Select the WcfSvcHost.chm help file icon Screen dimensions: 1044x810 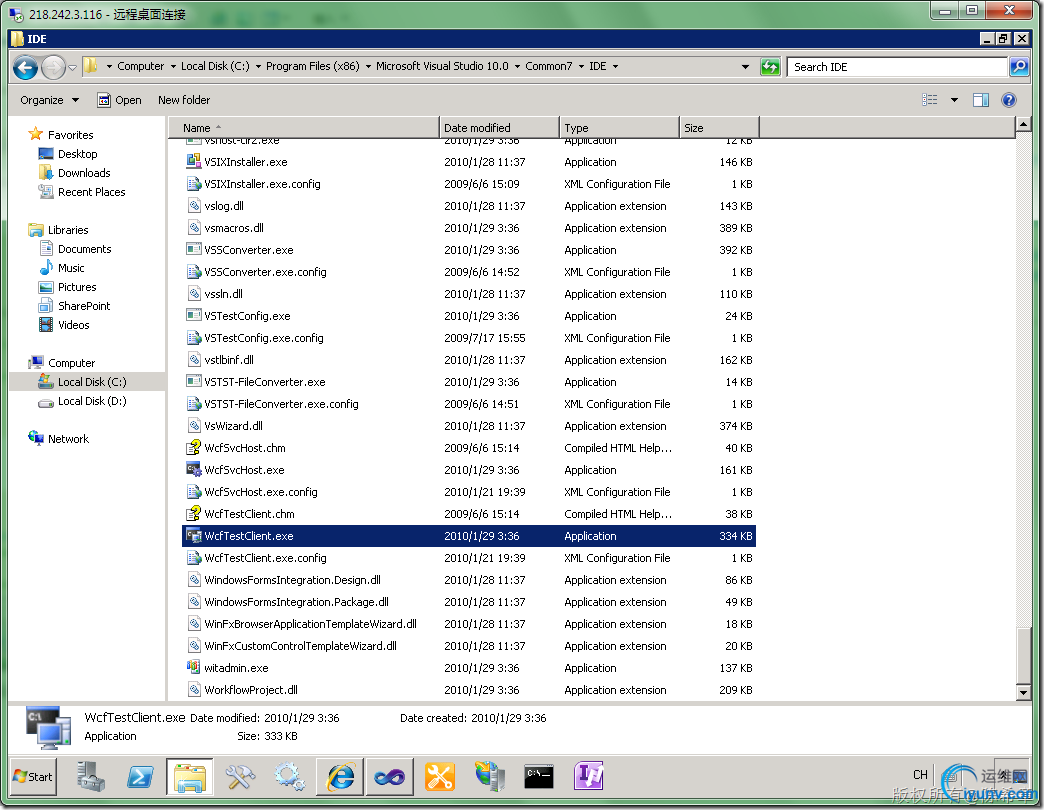(194, 447)
